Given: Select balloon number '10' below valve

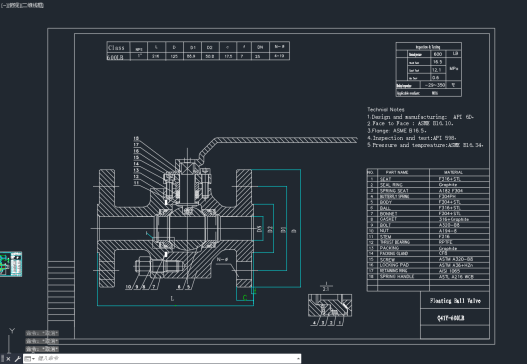Looking at the screenshot, I should [x=128, y=287].
